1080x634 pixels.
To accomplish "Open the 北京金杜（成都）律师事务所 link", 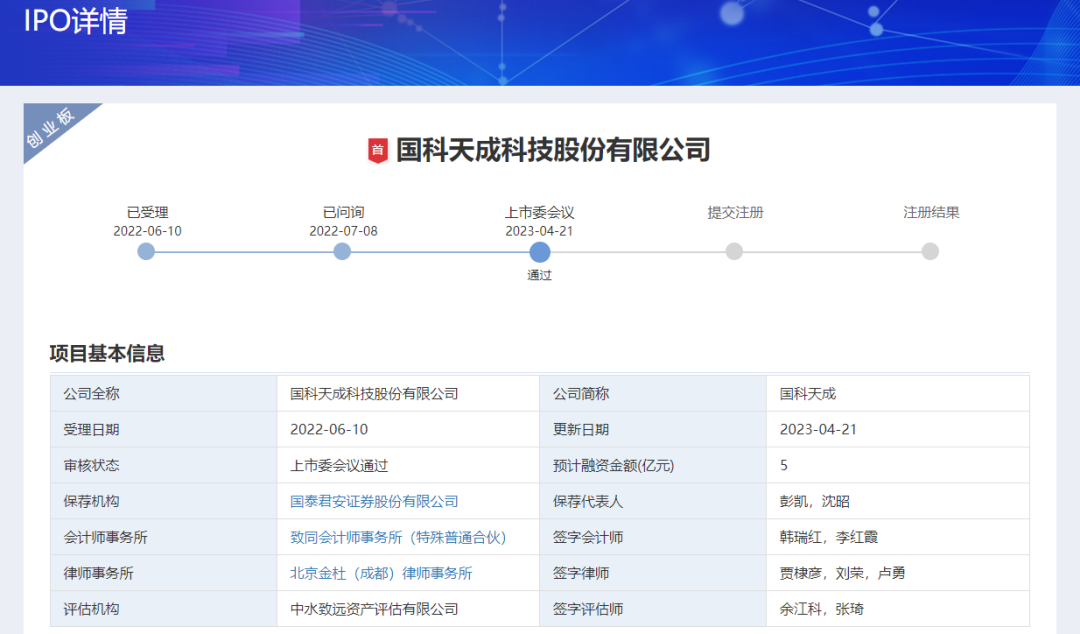I will (x=381, y=573).
